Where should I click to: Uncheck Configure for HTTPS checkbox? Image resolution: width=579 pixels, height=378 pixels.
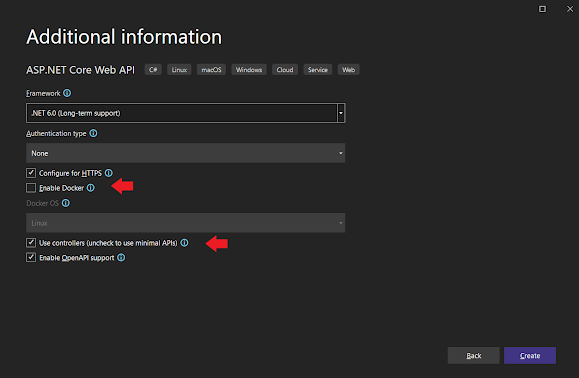point(31,173)
